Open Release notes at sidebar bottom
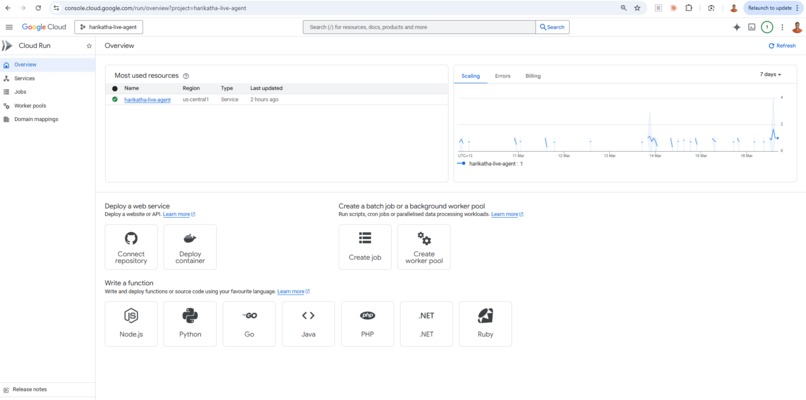The width and height of the screenshot is (806, 400). tap(47, 390)
